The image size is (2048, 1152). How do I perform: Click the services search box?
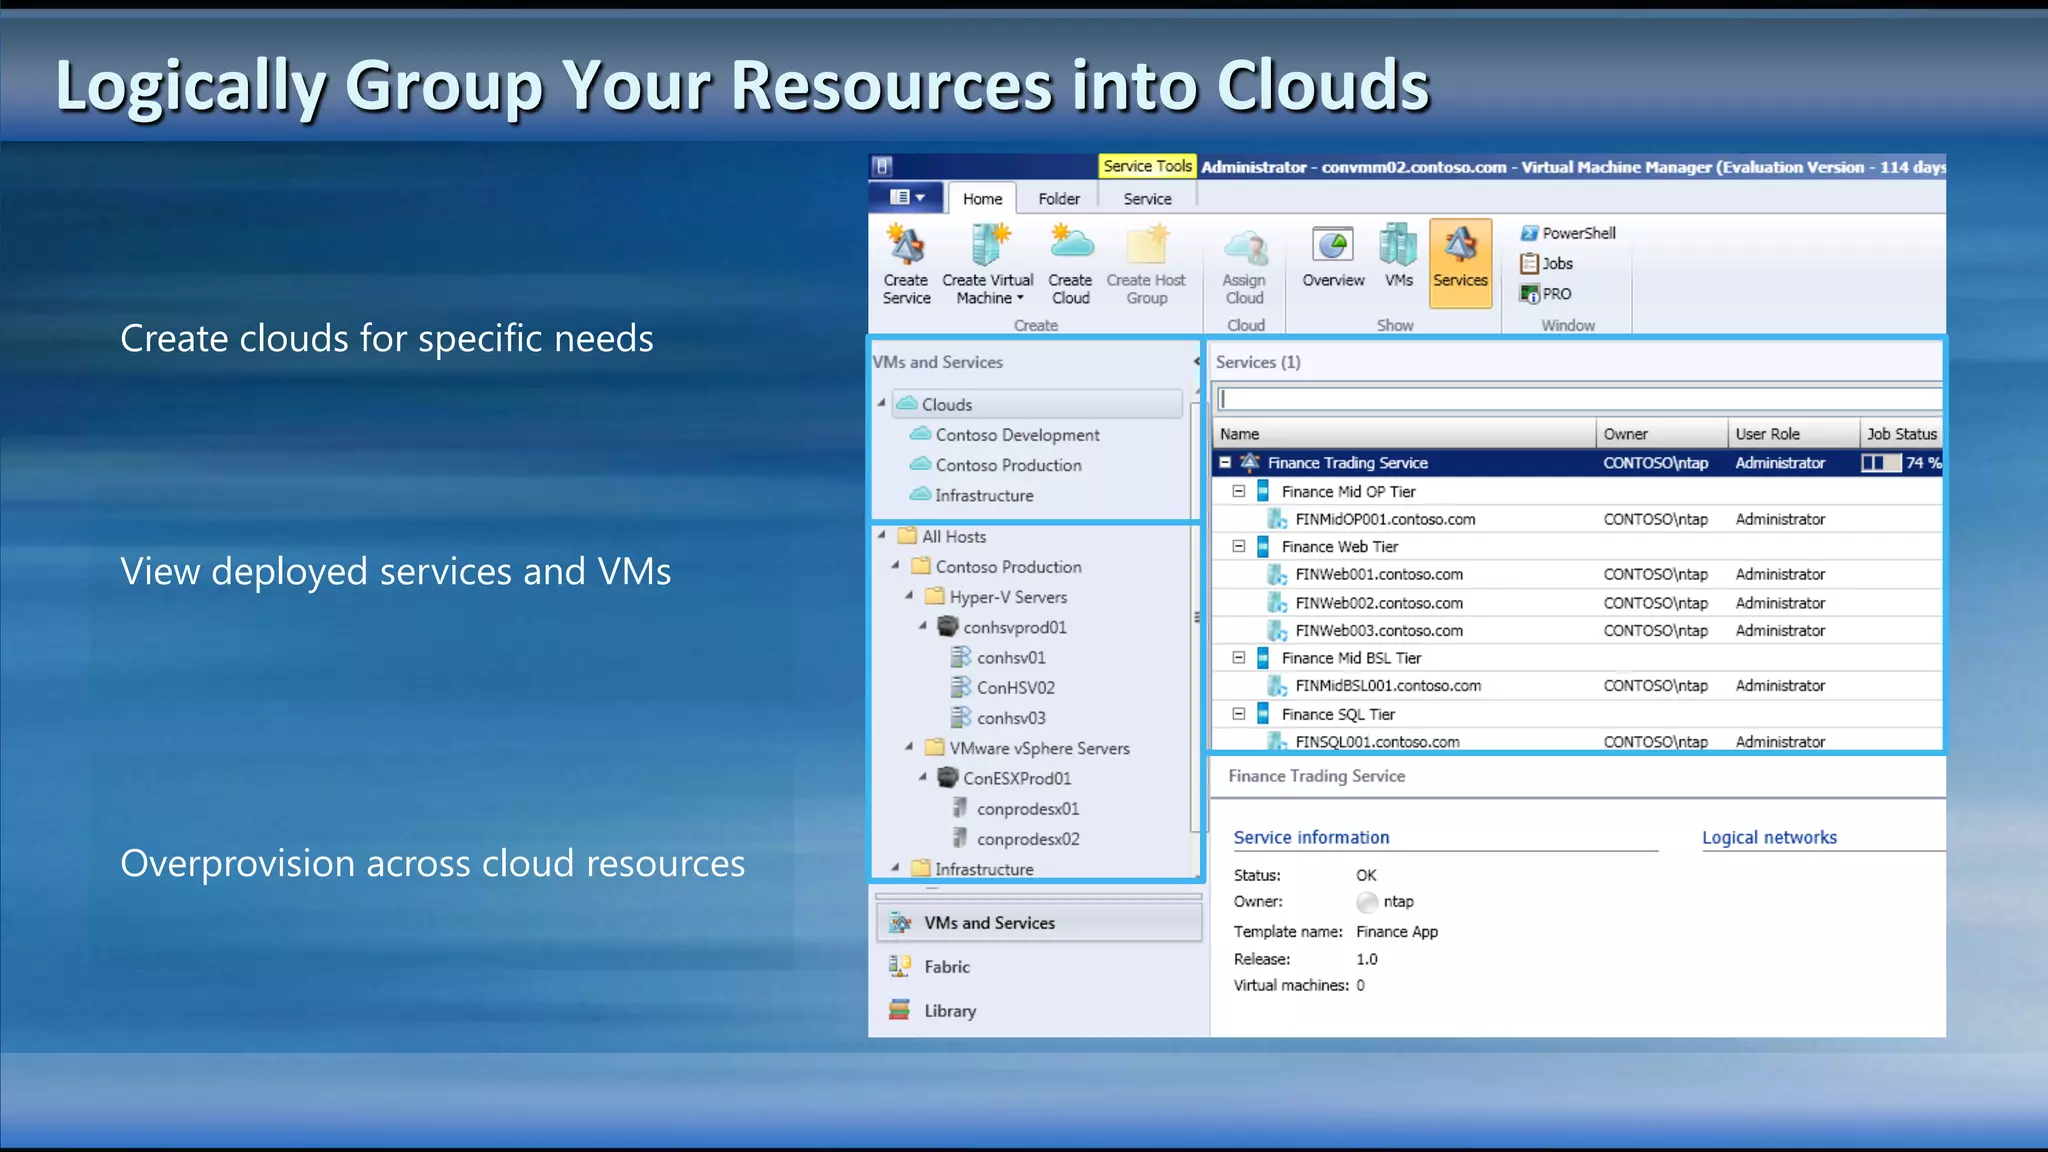point(1580,399)
